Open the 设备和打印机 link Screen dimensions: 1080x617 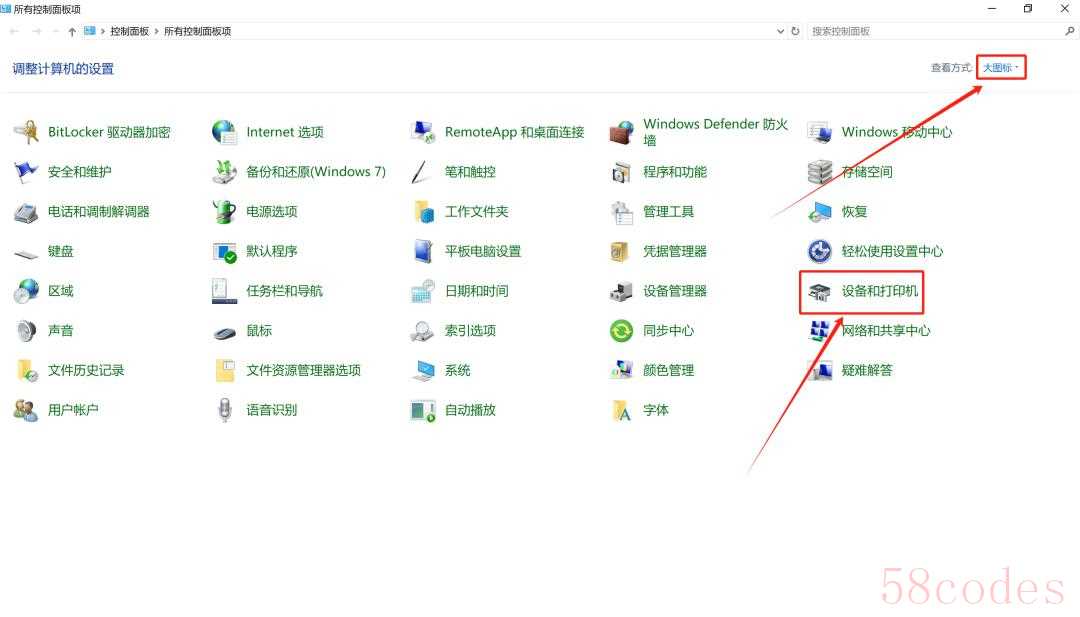(x=880, y=291)
